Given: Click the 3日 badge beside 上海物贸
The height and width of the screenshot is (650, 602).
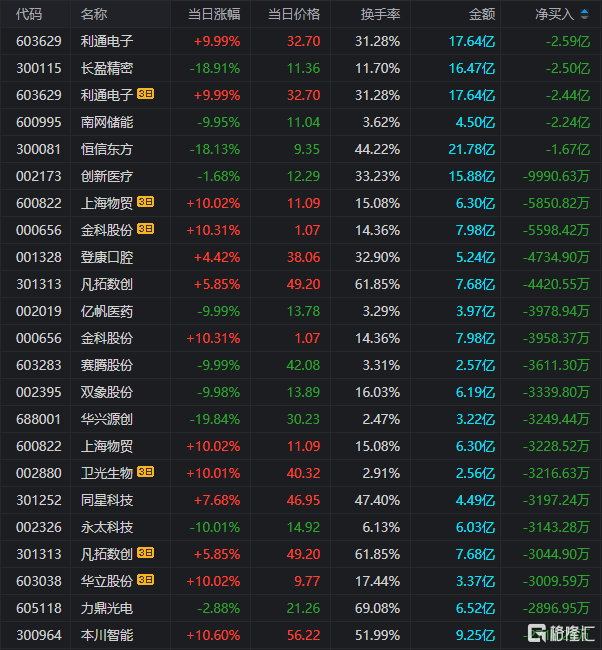Looking at the screenshot, I should pyautogui.click(x=146, y=202).
